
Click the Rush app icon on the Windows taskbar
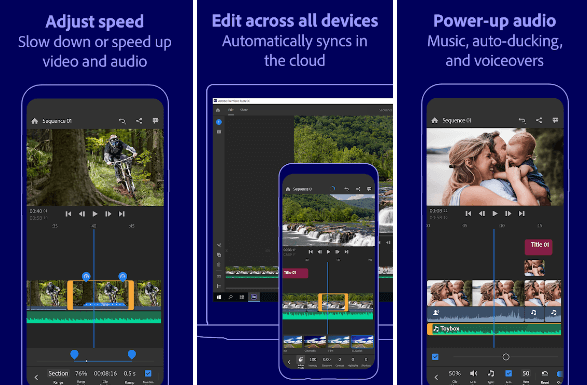coord(254,297)
